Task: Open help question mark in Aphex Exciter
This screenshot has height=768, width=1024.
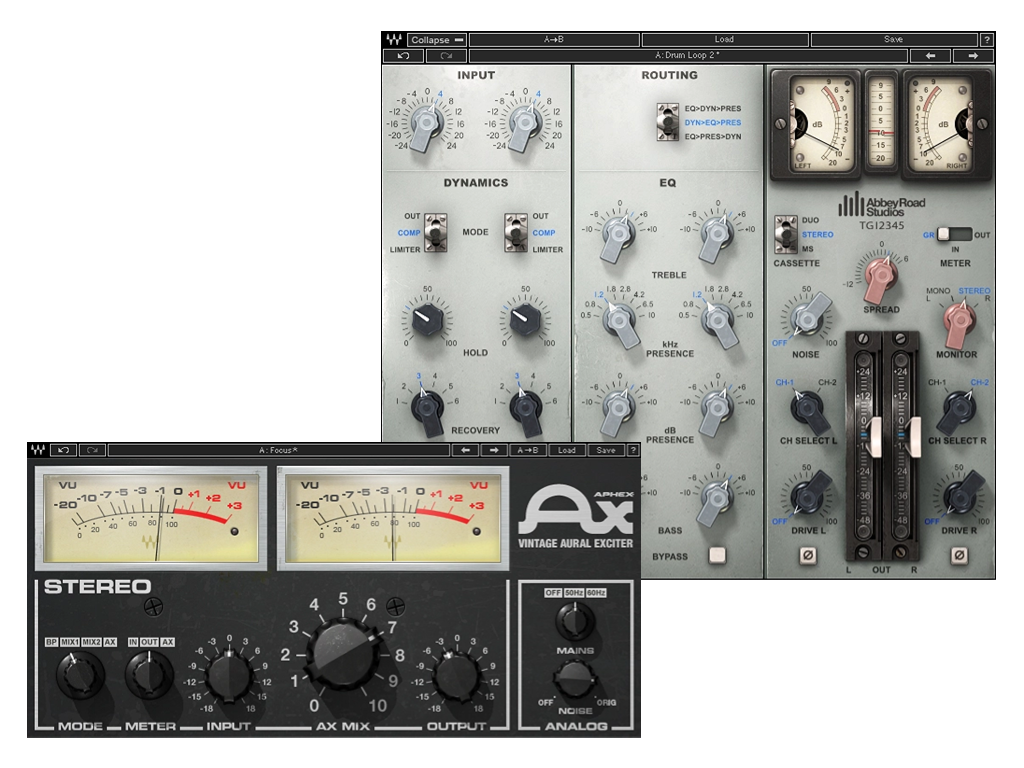Action: click(x=633, y=450)
